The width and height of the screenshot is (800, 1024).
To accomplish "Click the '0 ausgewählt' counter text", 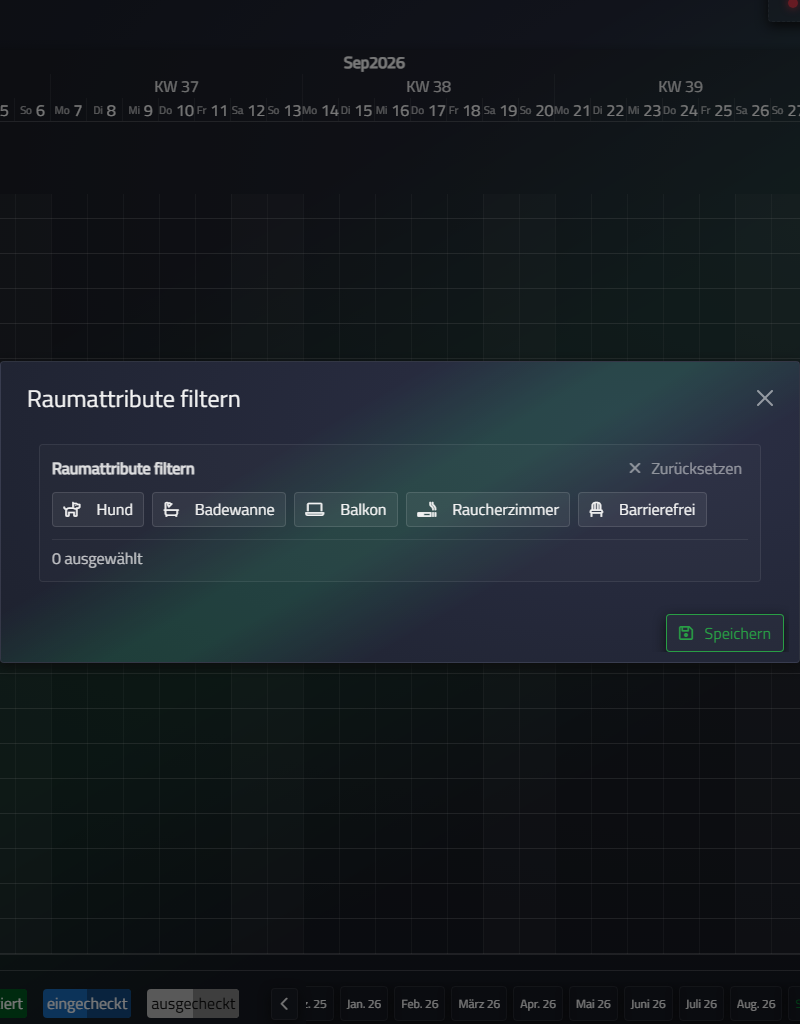I will (97, 559).
